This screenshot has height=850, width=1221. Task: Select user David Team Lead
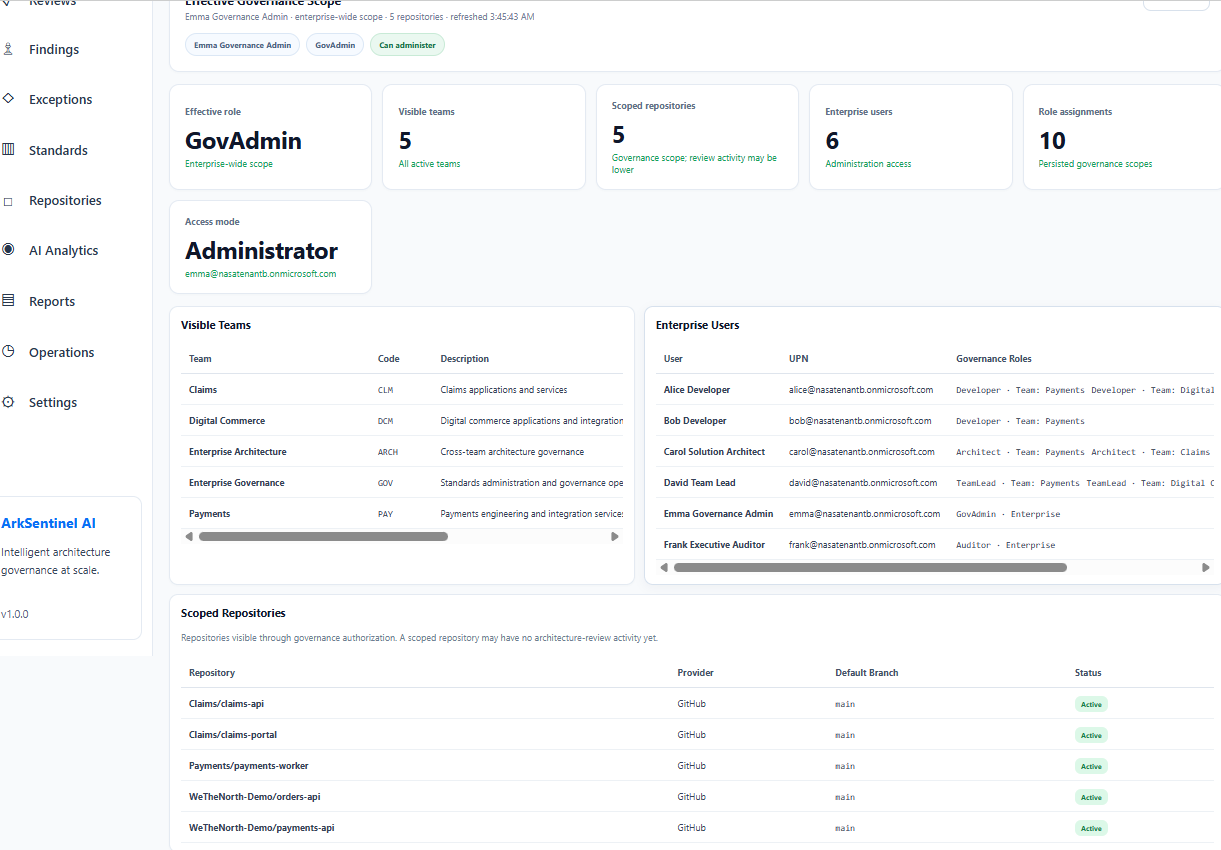(x=700, y=483)
